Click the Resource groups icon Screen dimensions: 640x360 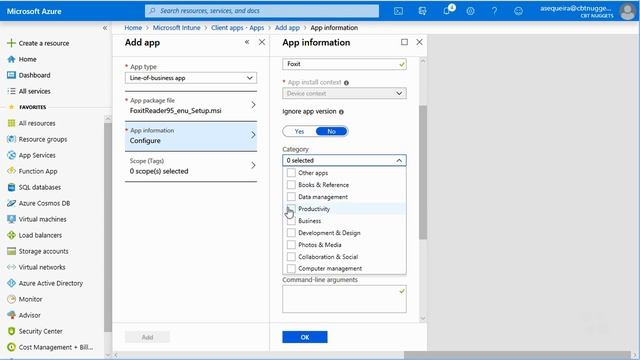[x=11, y=139]
